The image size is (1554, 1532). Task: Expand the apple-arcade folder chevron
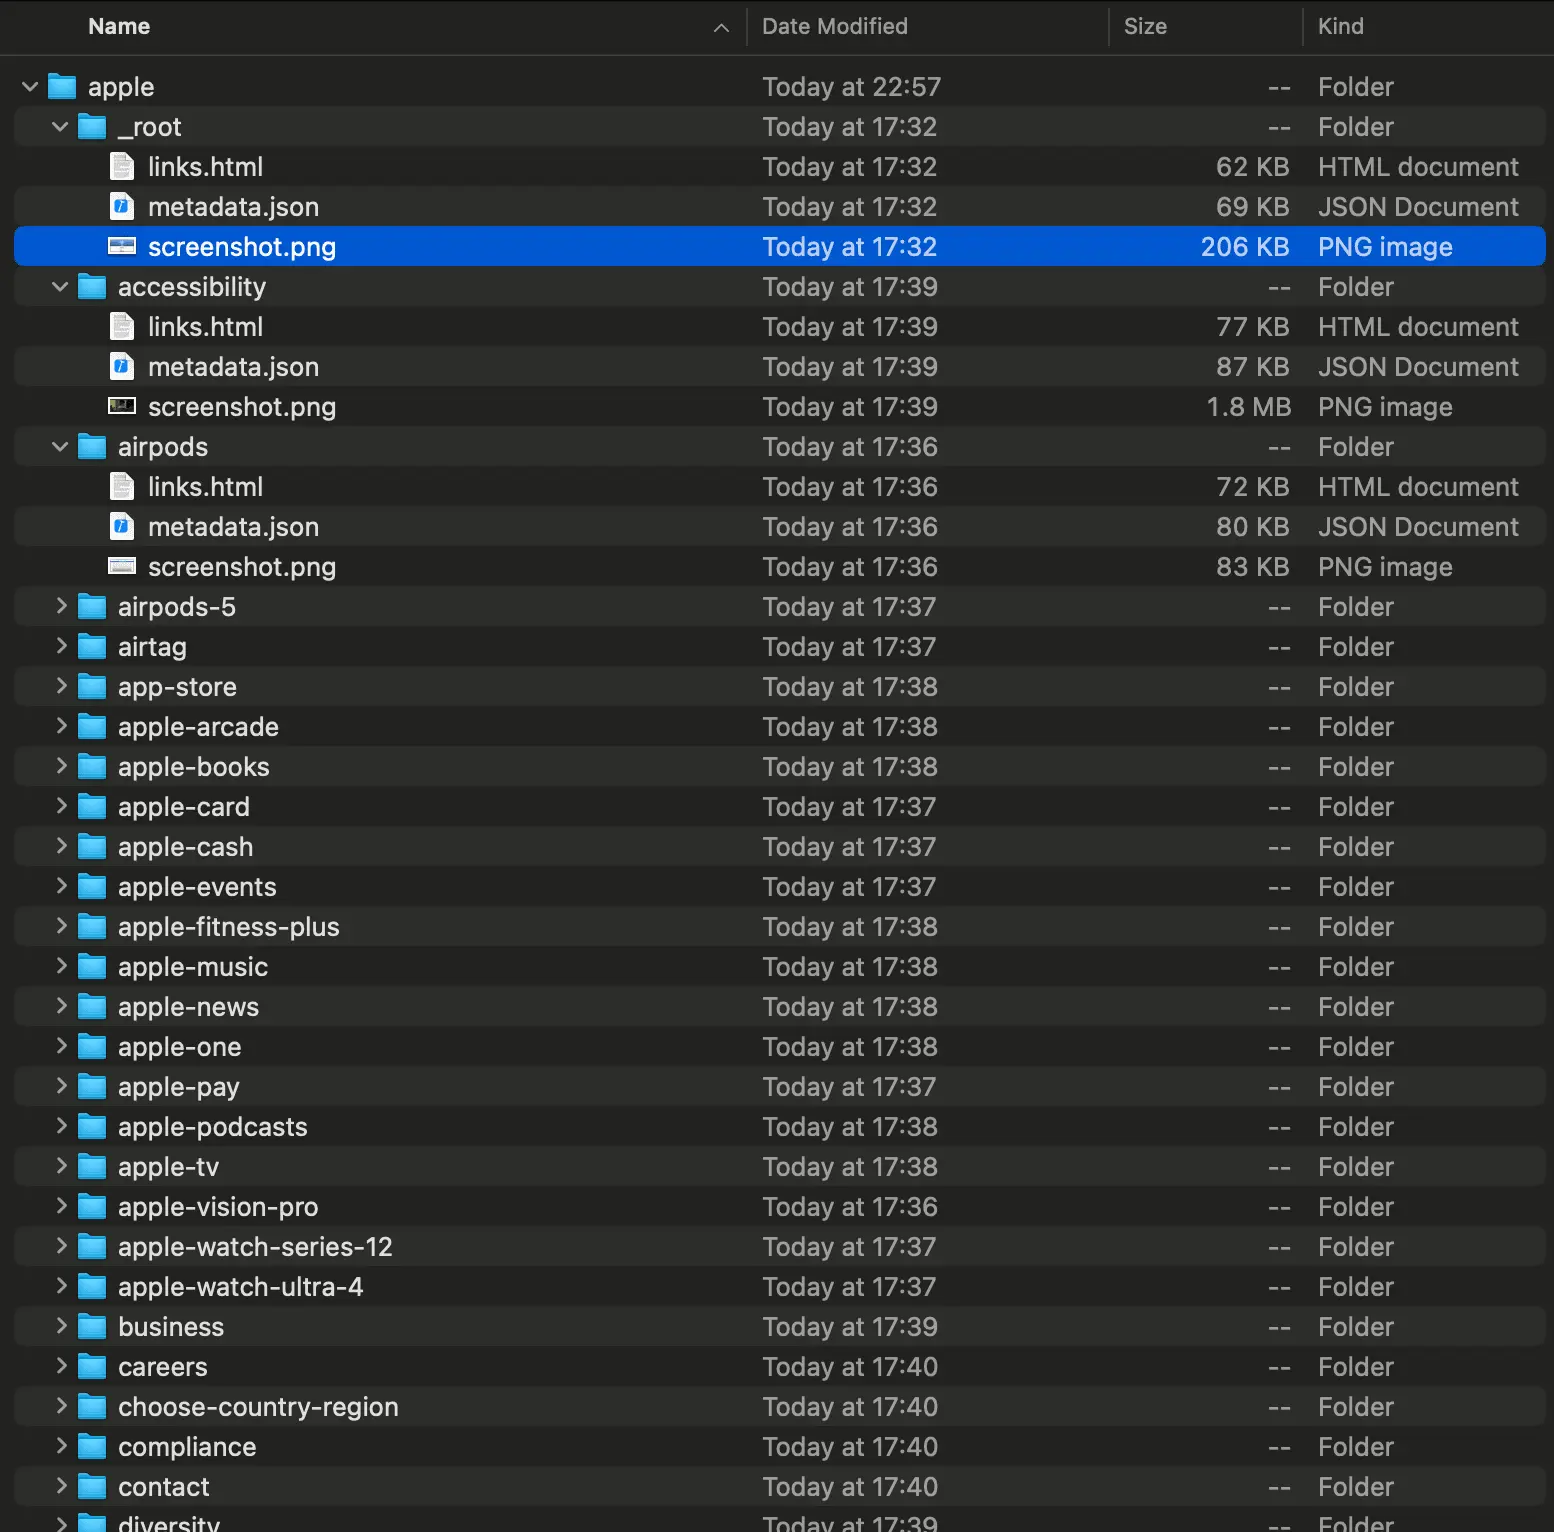click(x=61, y=726)
